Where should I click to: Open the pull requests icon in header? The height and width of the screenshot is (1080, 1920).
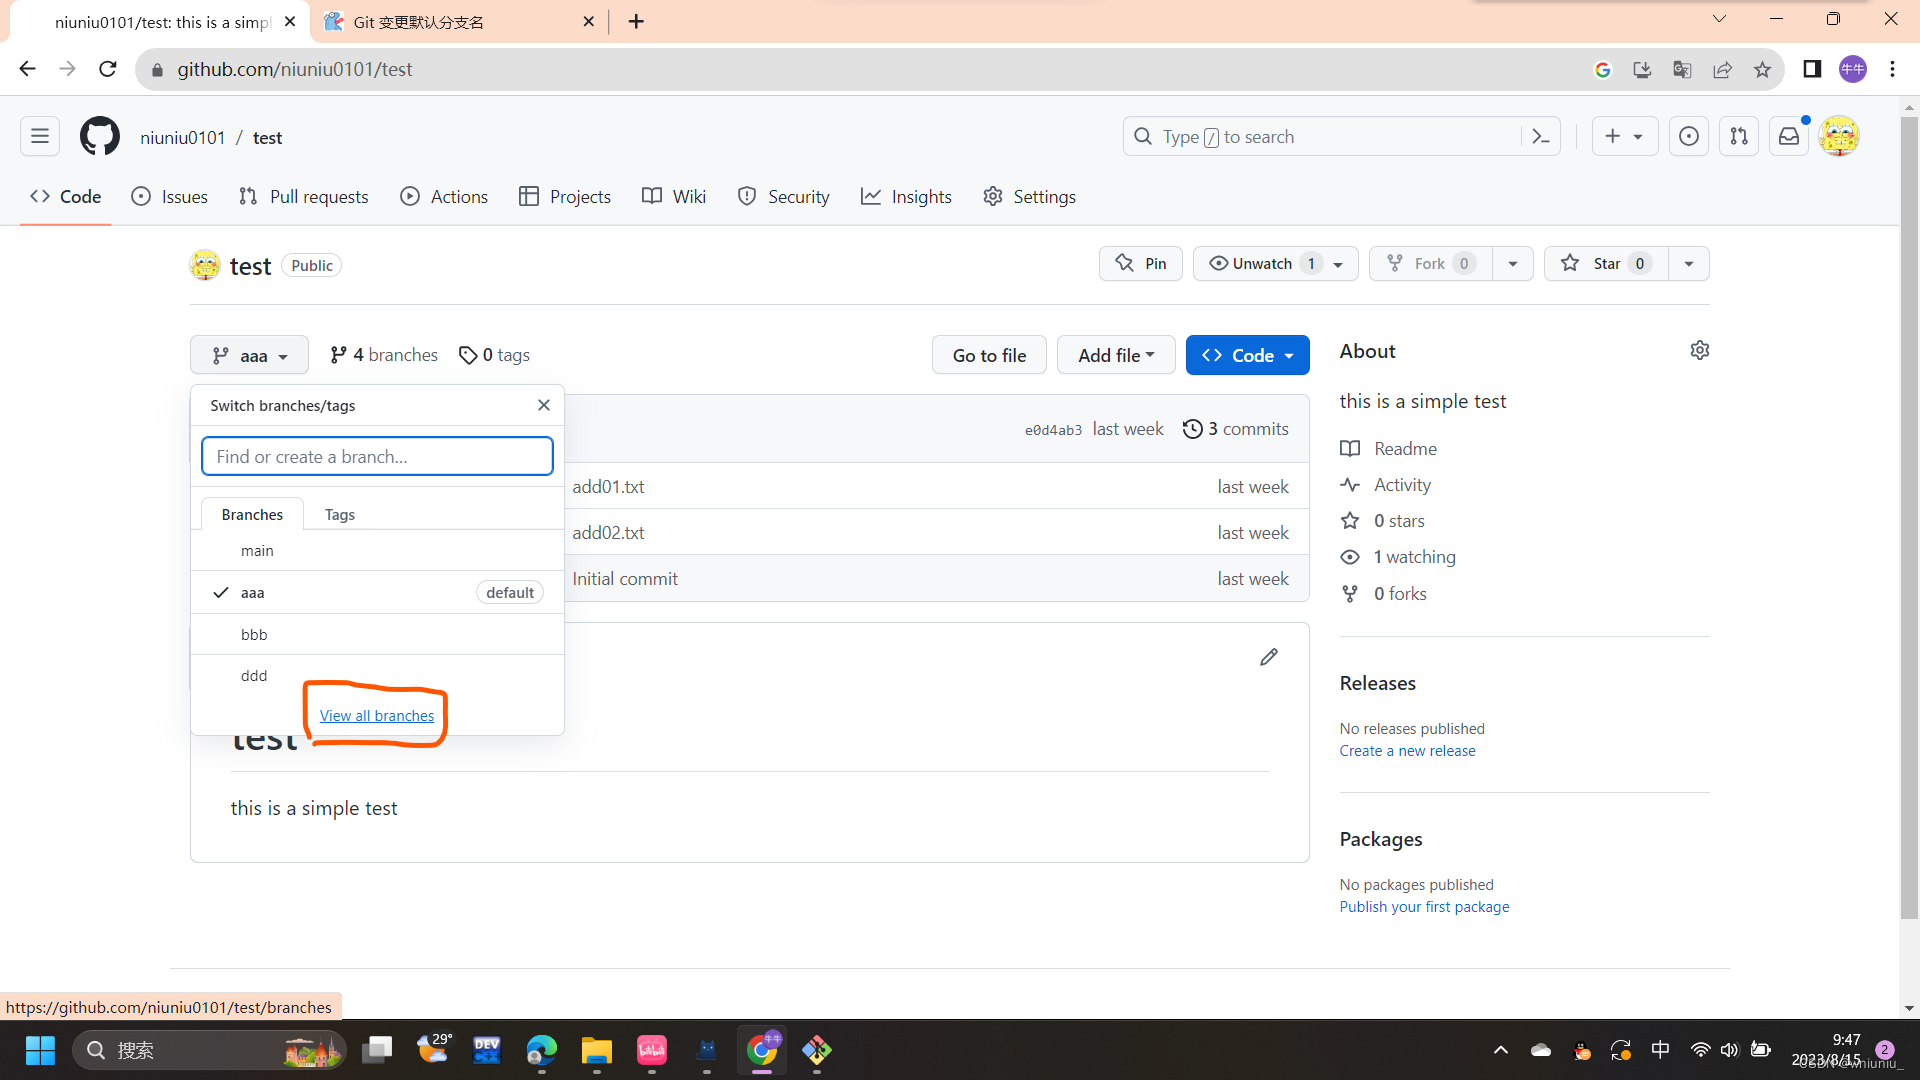1739,137
